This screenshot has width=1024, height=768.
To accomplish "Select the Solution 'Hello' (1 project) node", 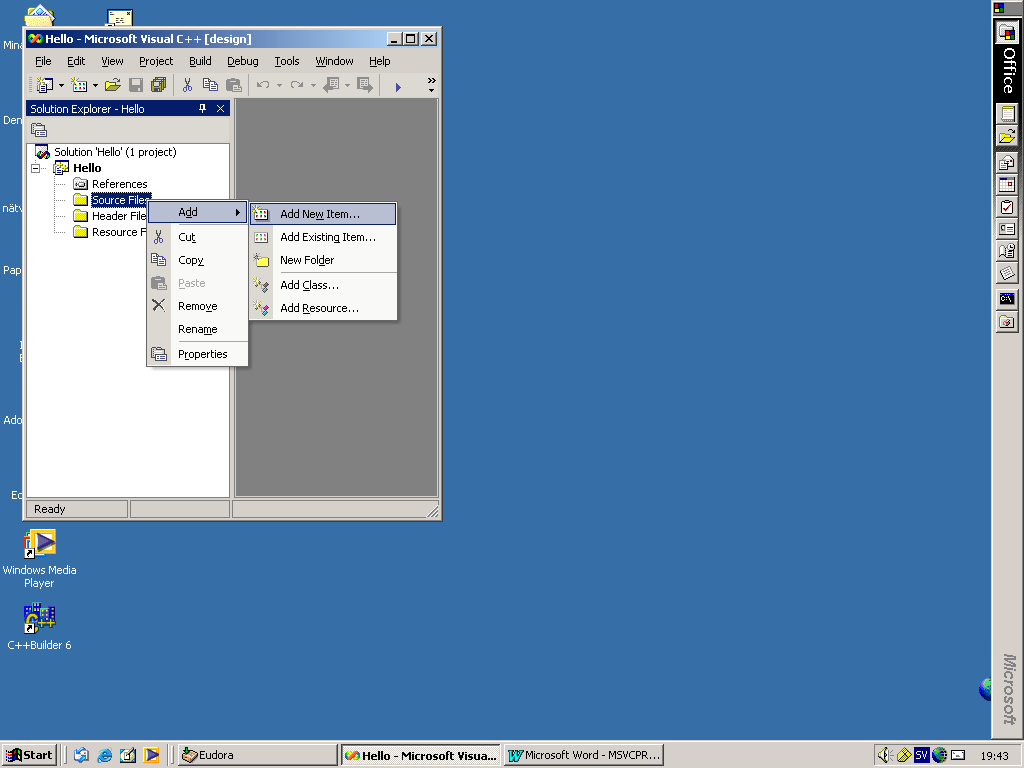I will 116,152.
